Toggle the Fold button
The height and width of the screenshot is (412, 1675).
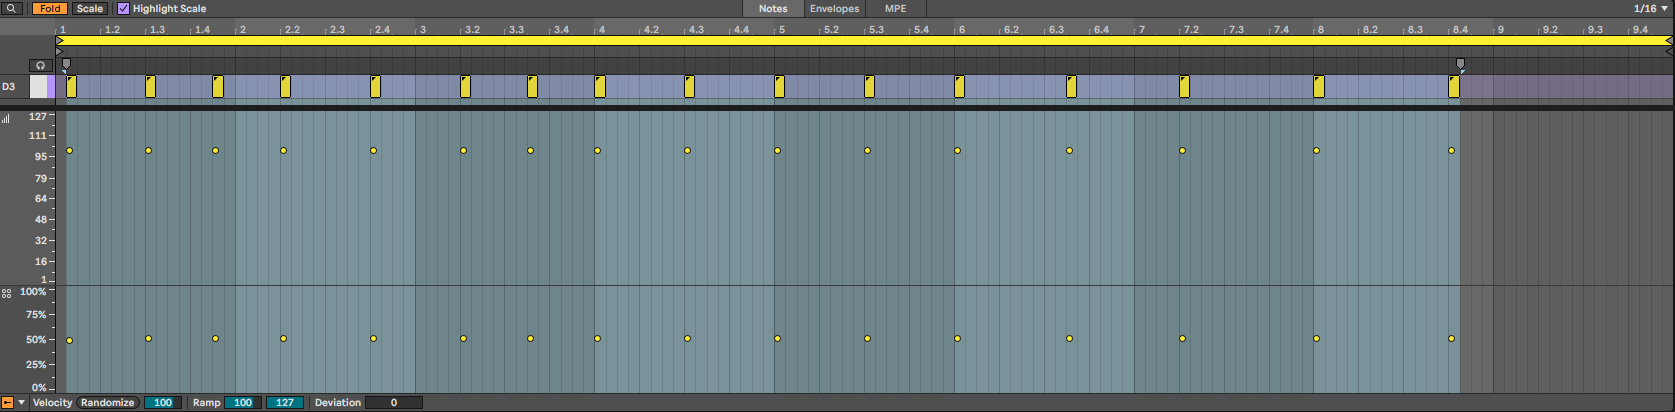(50, 8)
